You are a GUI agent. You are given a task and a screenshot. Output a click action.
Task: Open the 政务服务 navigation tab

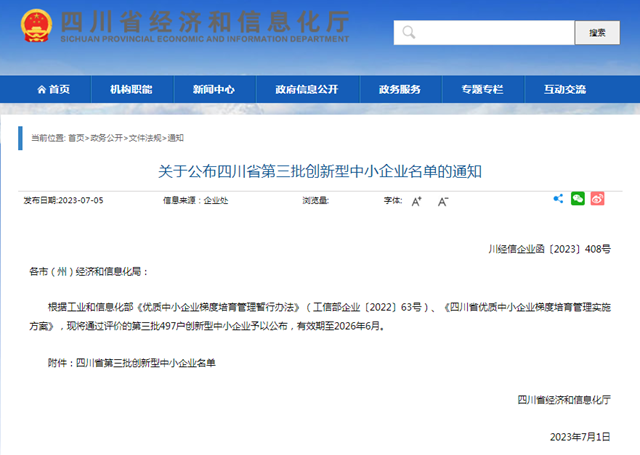click(x=400, y=89)
